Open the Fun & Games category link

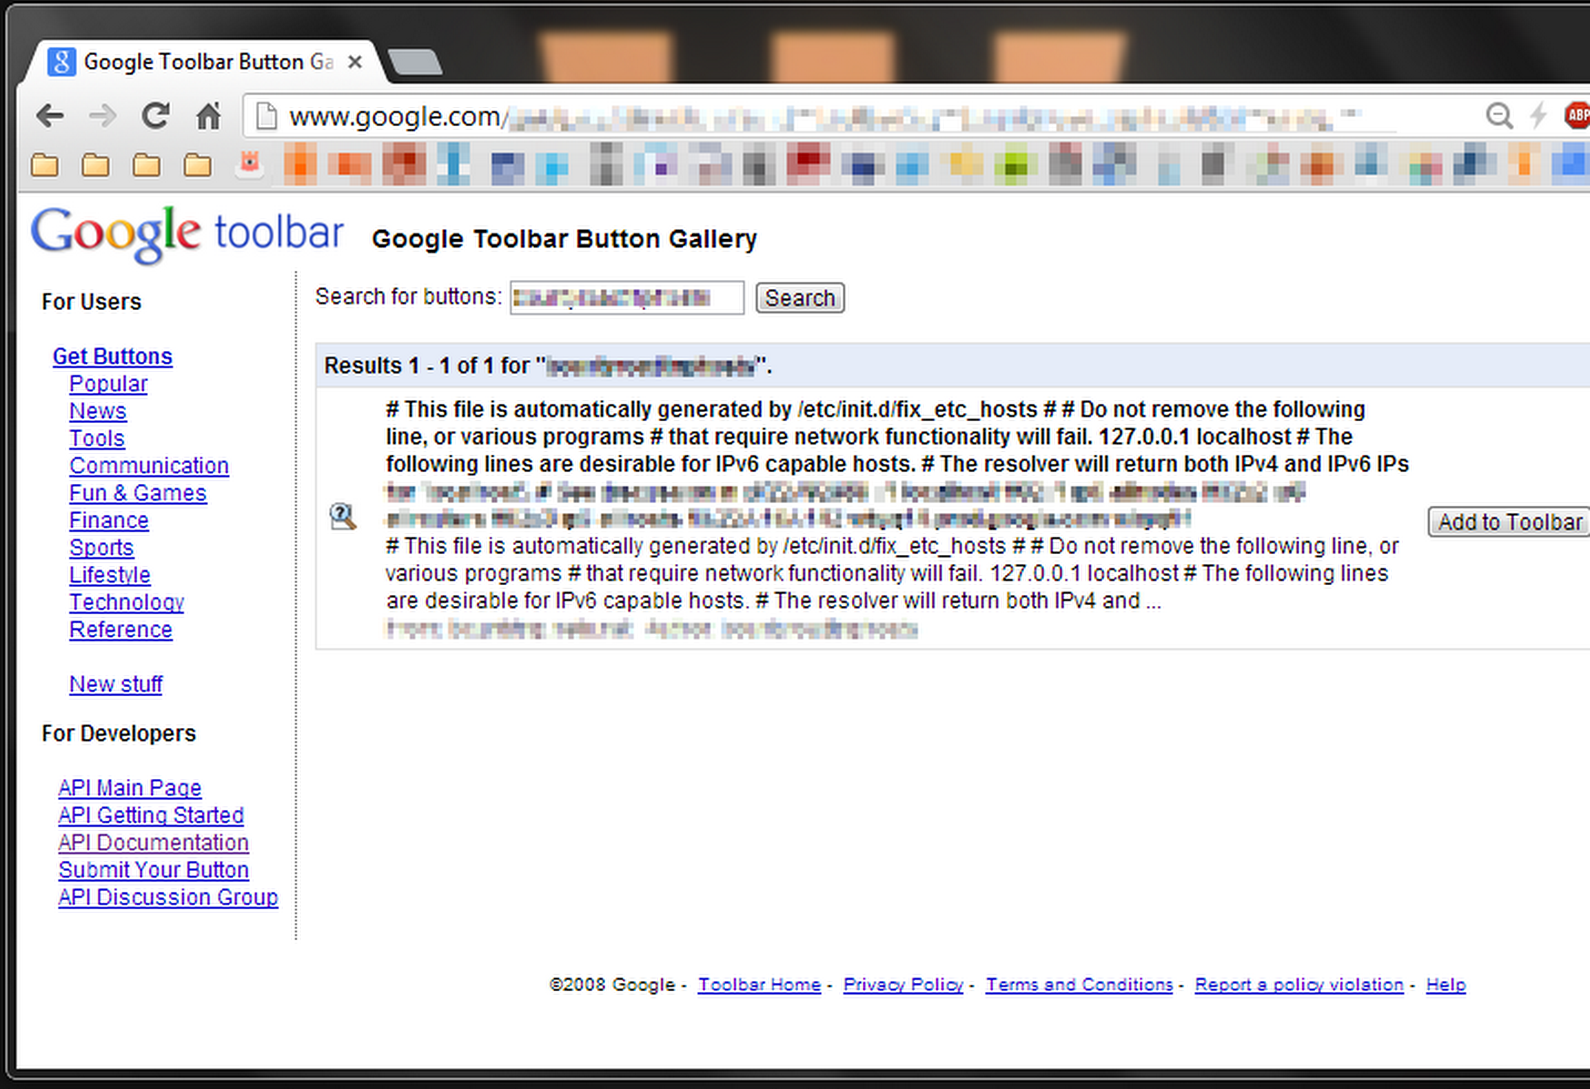[x=138, y=493]
